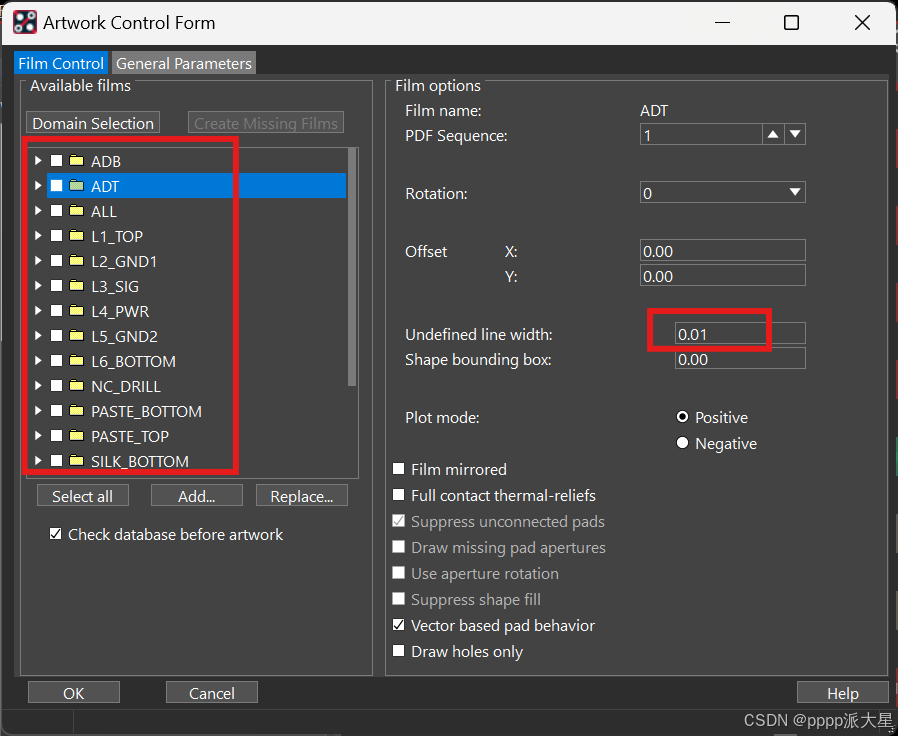
Task: Click the ADB folder icon
Action: 76,160
